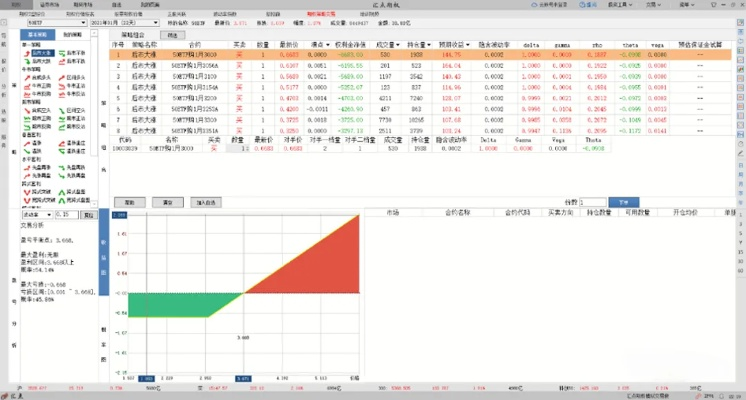Click the 加入自选 button
The height and width of the screenshot is (400, 746).
click(206, 202)
